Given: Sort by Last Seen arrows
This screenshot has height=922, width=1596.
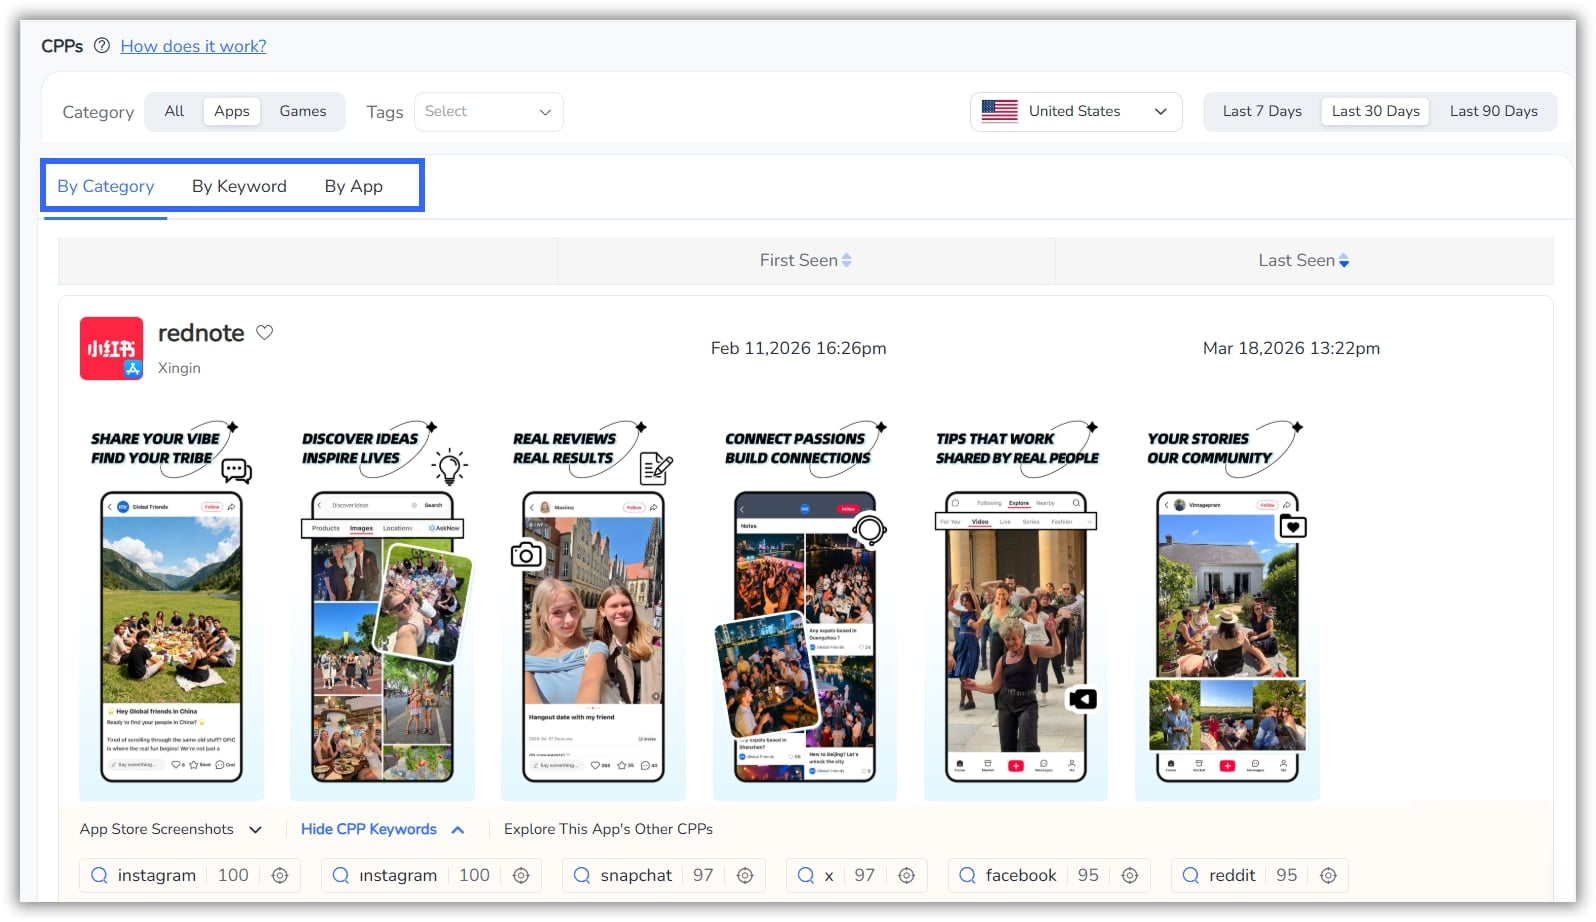Looking at the screenshot, I should tap(1344, 260).
